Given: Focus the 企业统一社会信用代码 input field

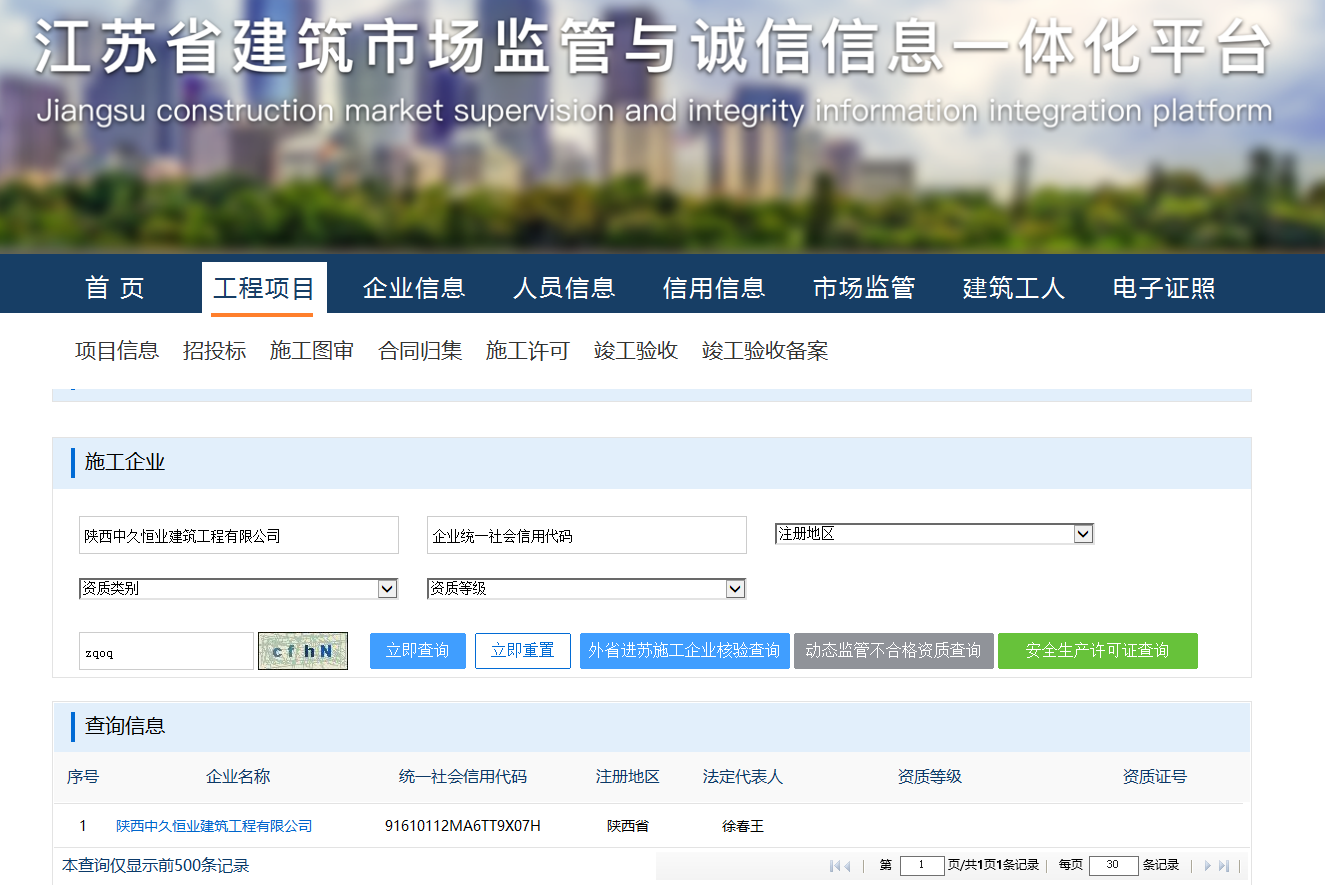Looking at the screenshot, I should (x=587, y=535).
